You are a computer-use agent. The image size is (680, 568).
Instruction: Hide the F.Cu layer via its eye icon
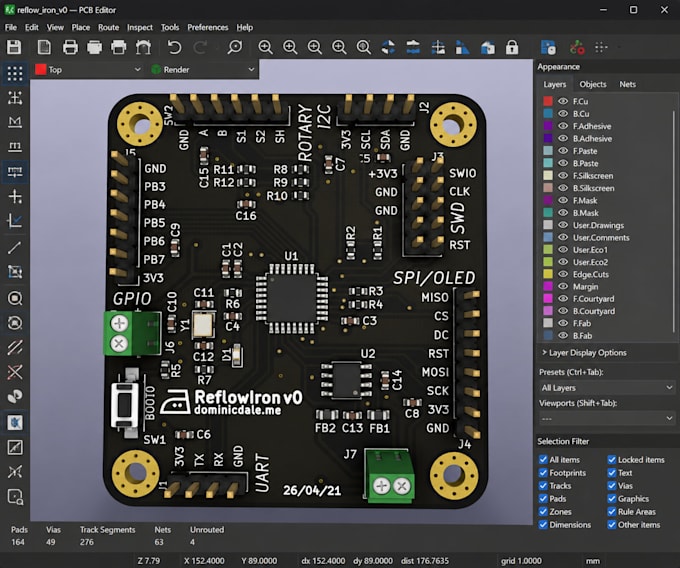[x=563, y=101]
